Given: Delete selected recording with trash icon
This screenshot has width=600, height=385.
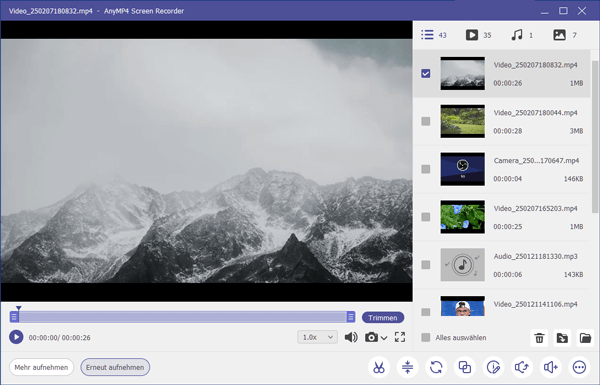Looking at the screenshot, I should click(x=539, y=338).
